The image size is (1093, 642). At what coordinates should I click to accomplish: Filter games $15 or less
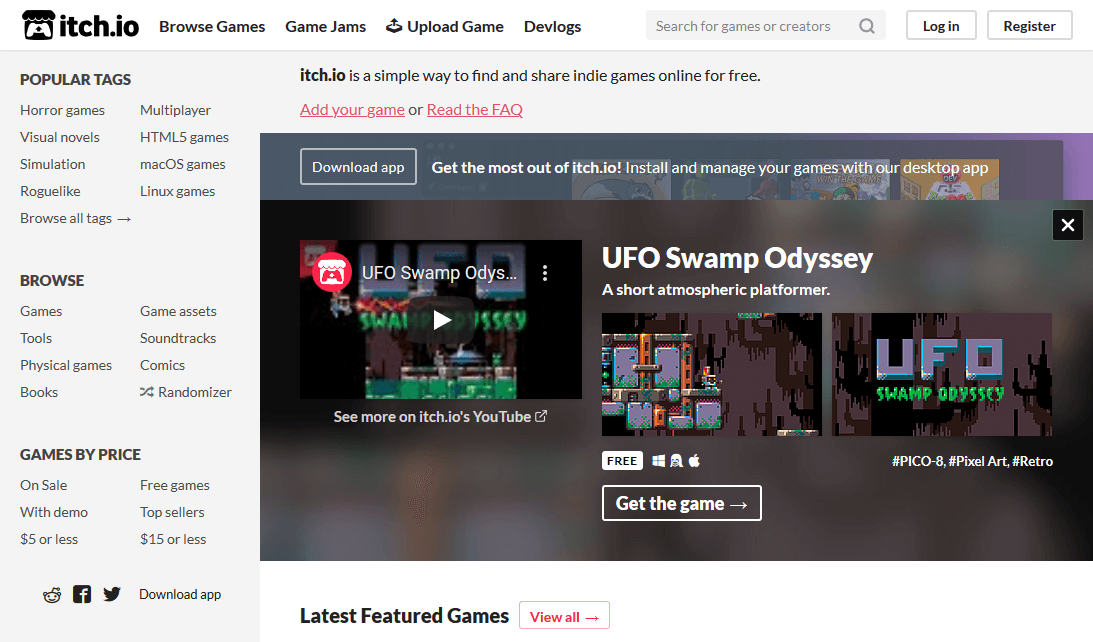(x=173, y=539)
